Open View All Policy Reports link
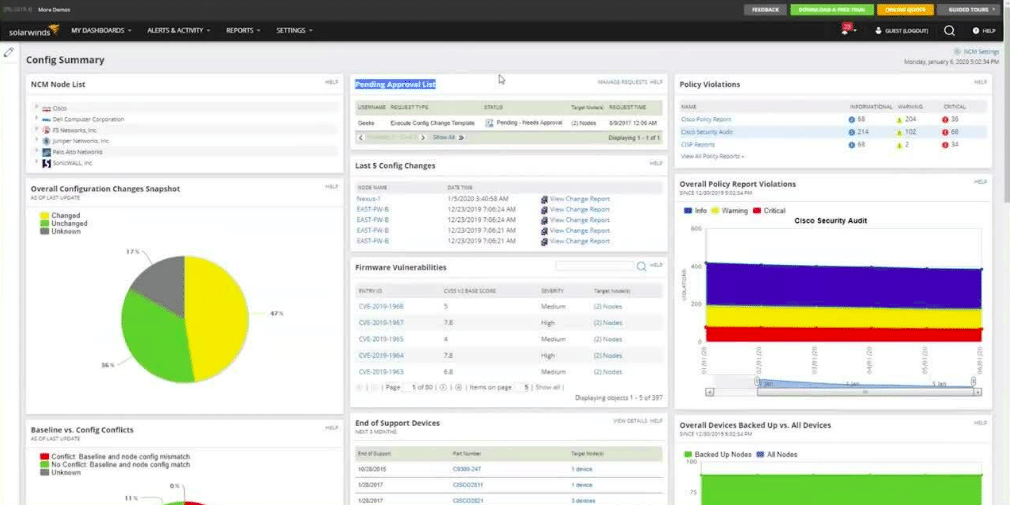 click(x=712, y=157)
